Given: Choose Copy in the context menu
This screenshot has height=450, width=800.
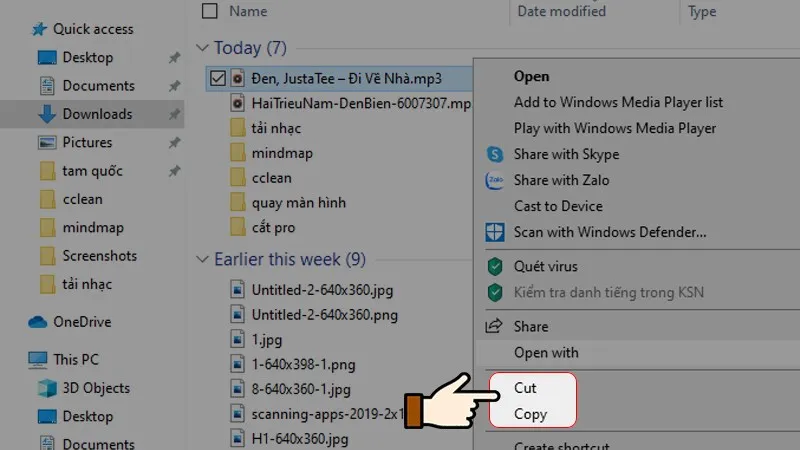Looking at the screenshot, I should (530, 414).
